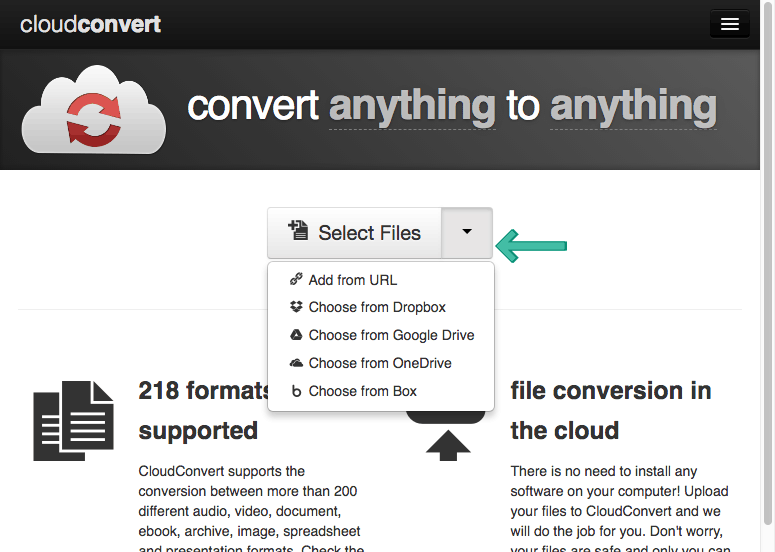Click the Dropbox icon in menu
775x552 pixels.
(x=296, y=307)
